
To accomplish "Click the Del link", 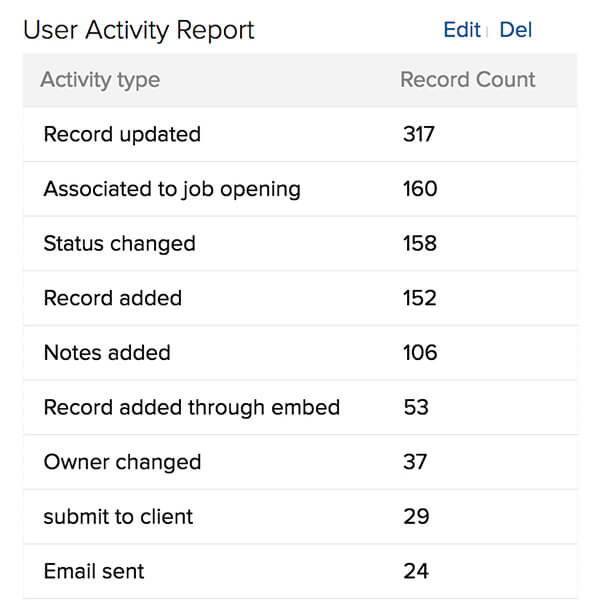I will 515,30.
